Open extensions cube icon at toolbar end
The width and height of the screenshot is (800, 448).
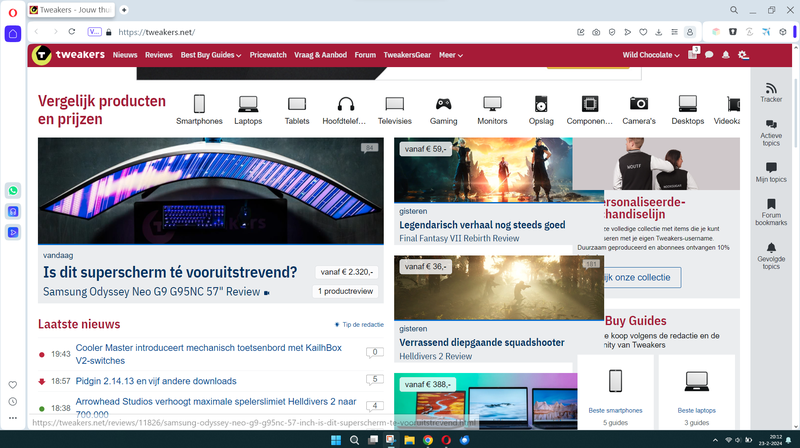(x=783, y=32)
